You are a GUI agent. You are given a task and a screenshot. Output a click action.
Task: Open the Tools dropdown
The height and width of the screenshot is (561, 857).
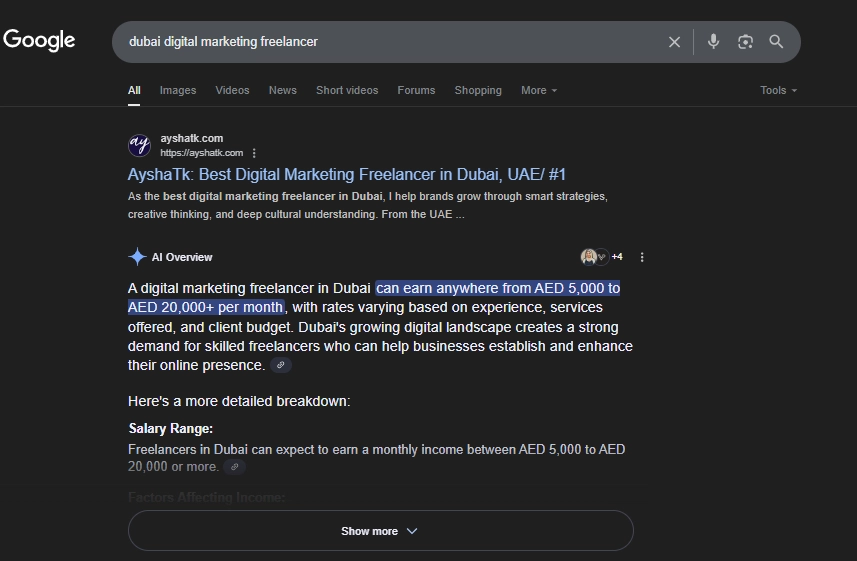[778, 90]
